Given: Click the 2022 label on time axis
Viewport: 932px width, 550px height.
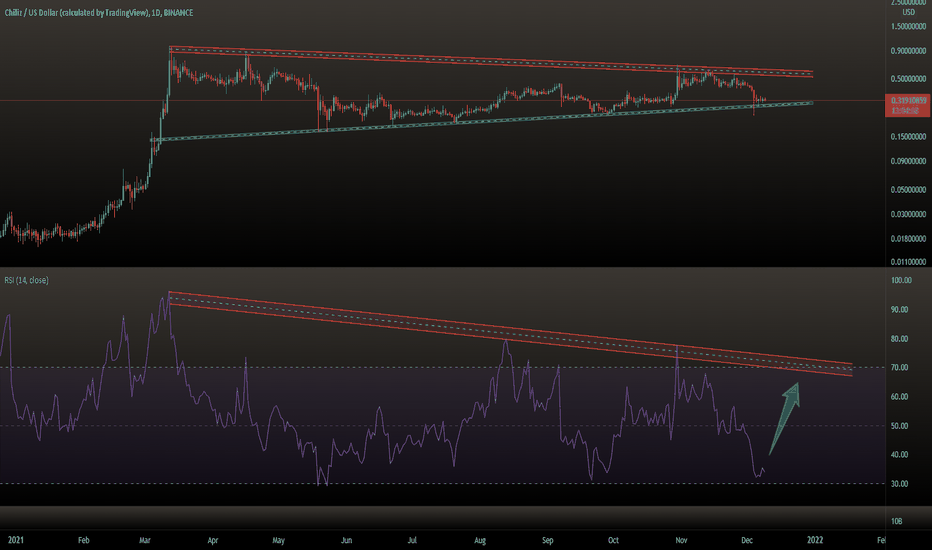Looking at the screenshot, I should tap(815, 540).
